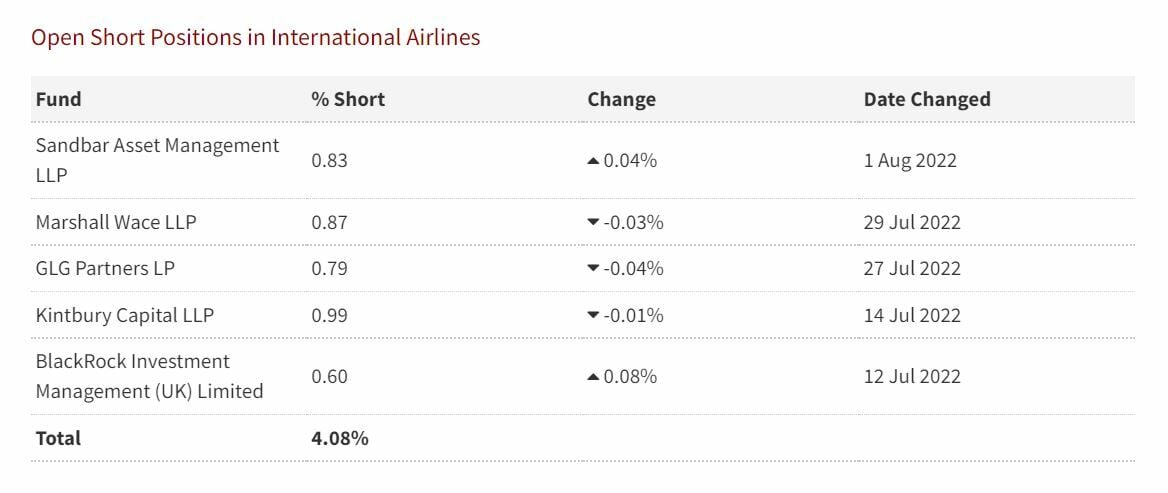Click the 0.99 short percentage value
The height and width of the screenshot is (493, 1168).
click(329, 315)
